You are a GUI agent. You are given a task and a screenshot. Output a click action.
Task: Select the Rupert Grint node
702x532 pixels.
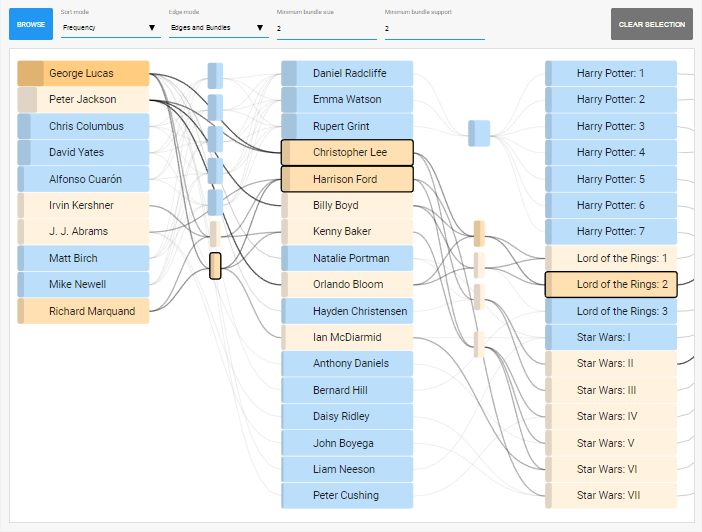pos(347,126)
